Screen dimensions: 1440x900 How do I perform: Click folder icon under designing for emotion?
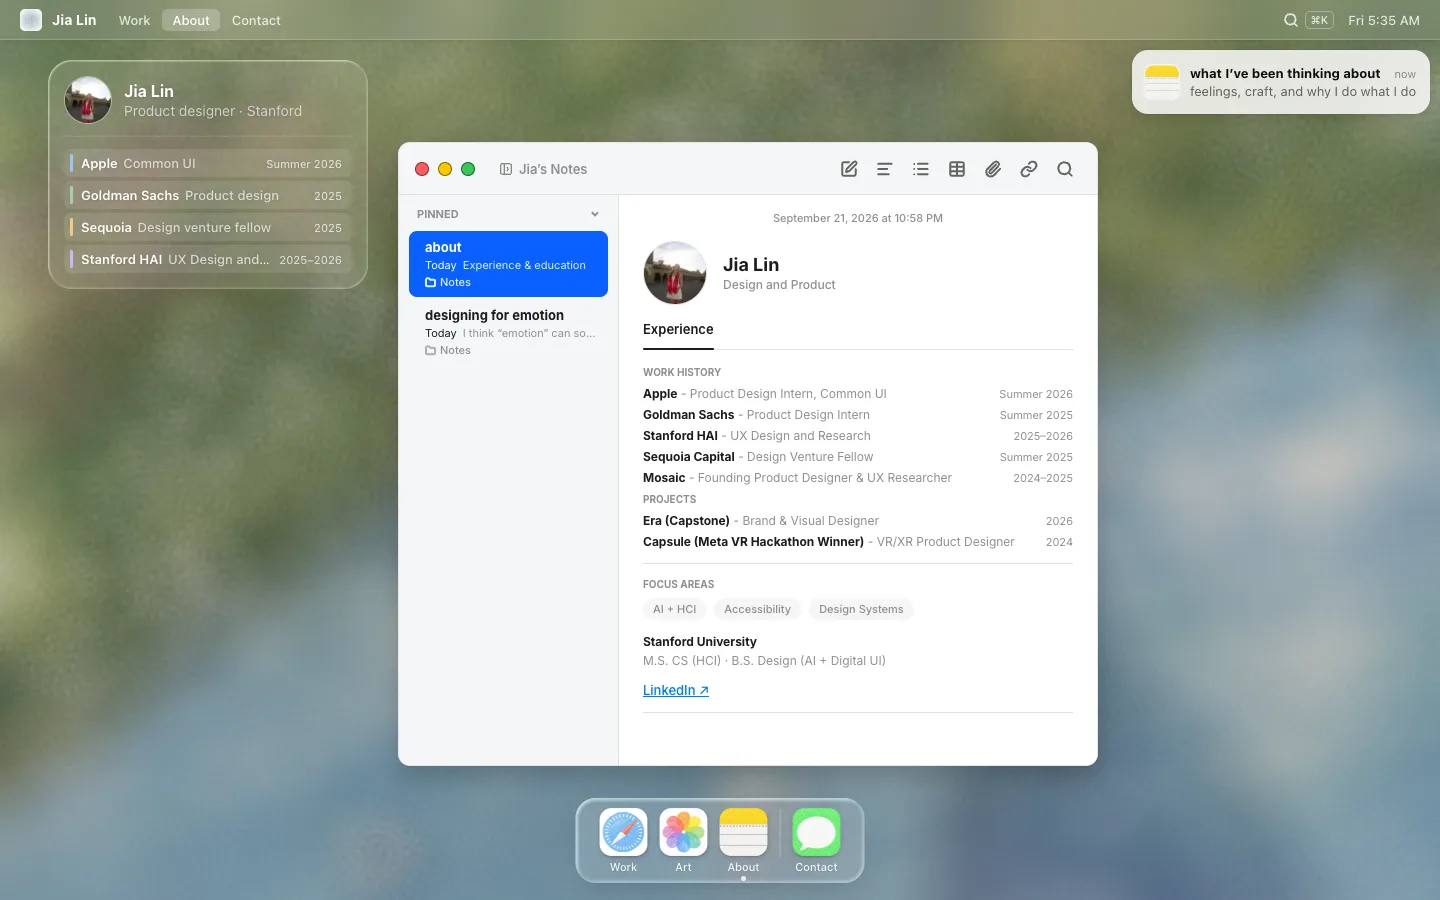click(x=430, y=351)
